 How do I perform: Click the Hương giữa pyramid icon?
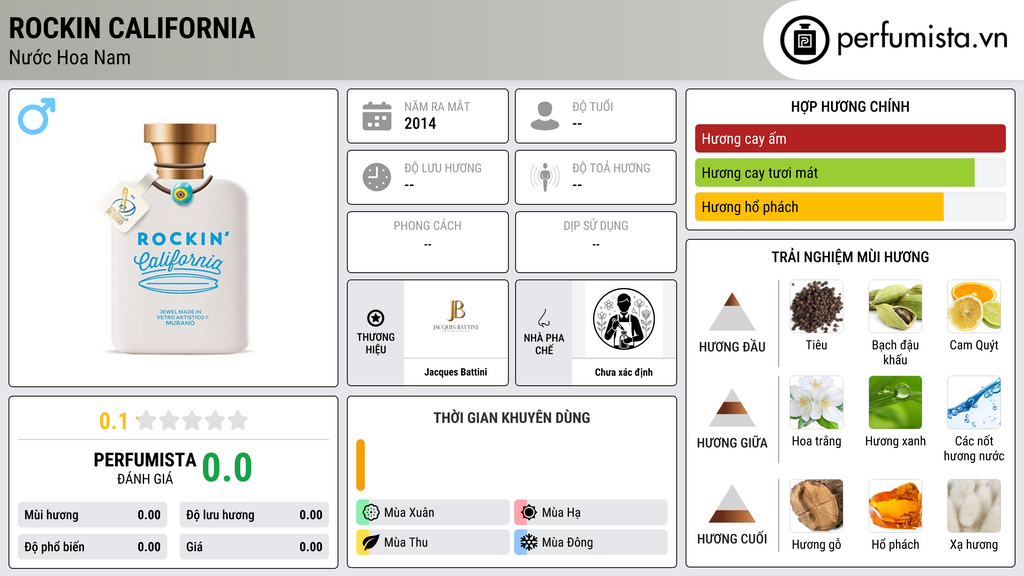pyautogui.click(x=732, y=408)
